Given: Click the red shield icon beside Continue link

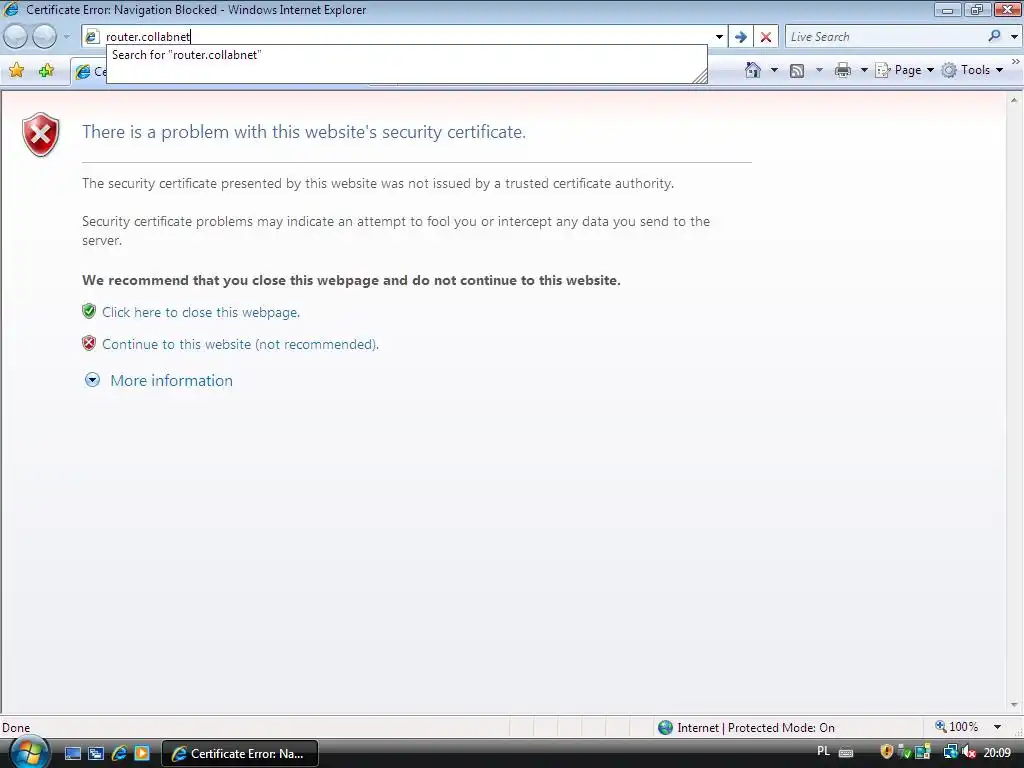Looking at the screenshot, I should pos(89,343).
